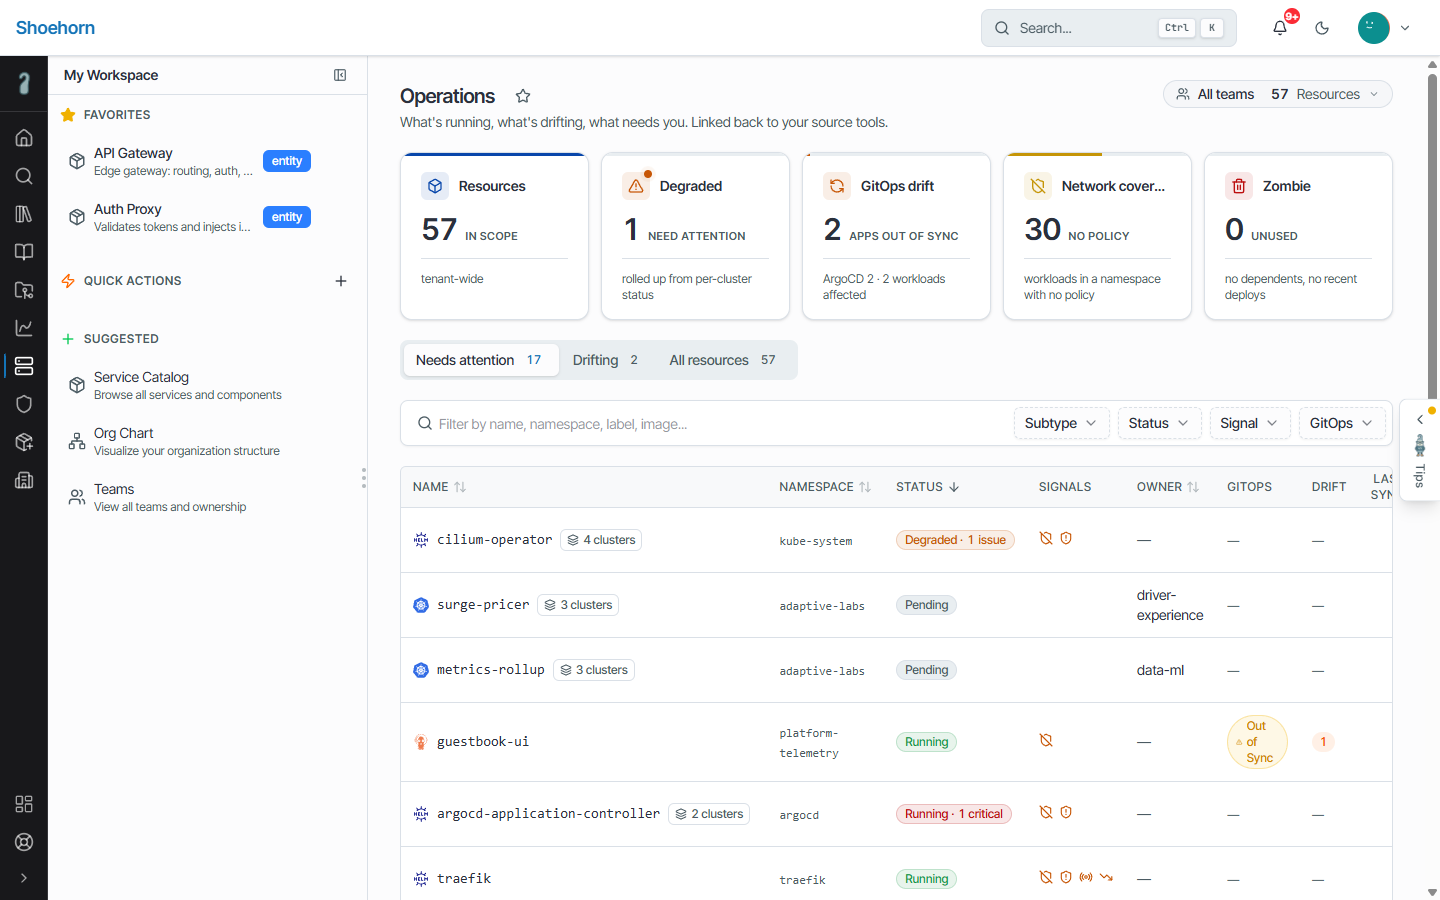The height and width of the screenshot is (900, 1440).
Task: Open the cilium-operator resource
Action: pos(494,540)
